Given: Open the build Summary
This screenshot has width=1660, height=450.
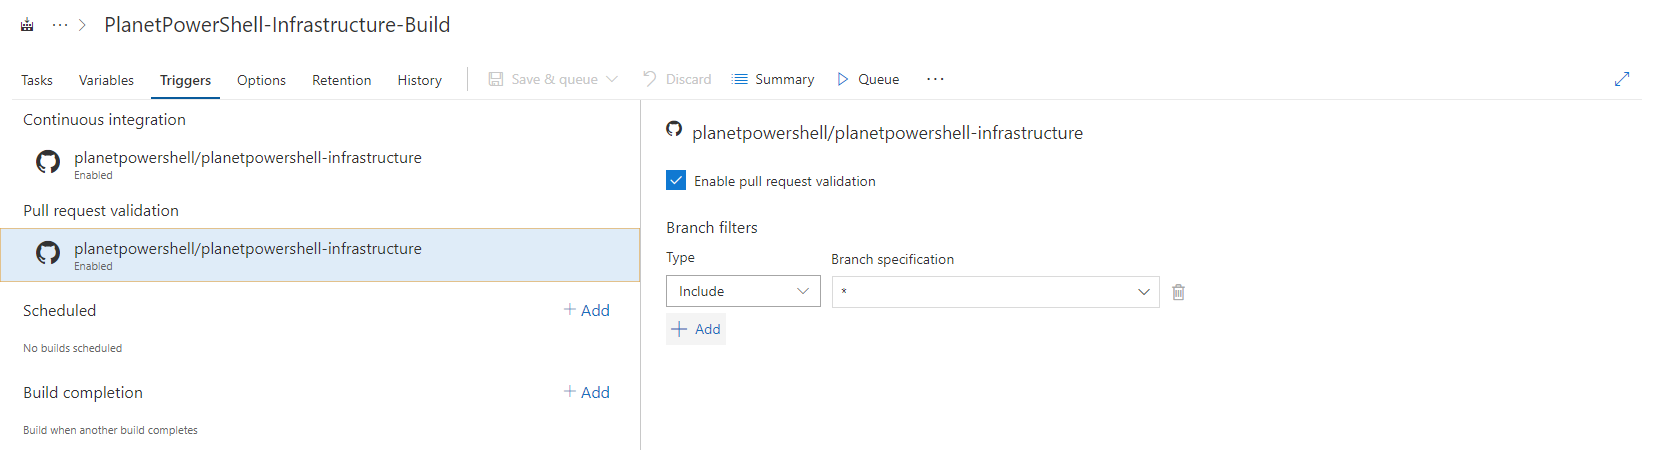Looking at the screenshot, I should [773, 79].
